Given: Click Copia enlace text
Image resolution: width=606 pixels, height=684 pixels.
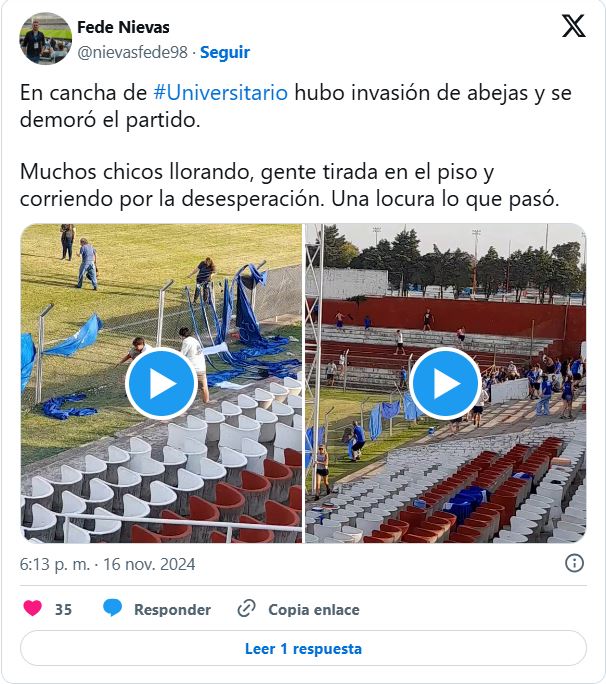Looking at the screenshot, I should point(314,609).
